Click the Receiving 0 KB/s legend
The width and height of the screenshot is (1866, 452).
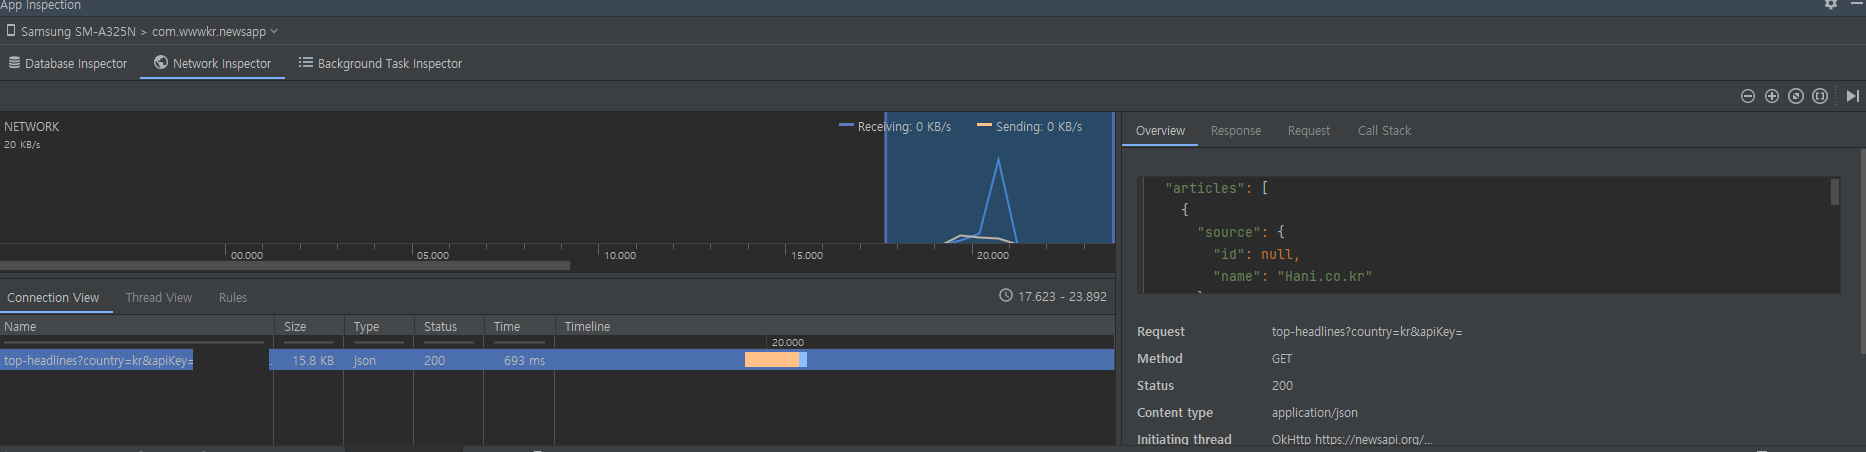(x=895, y=127)
